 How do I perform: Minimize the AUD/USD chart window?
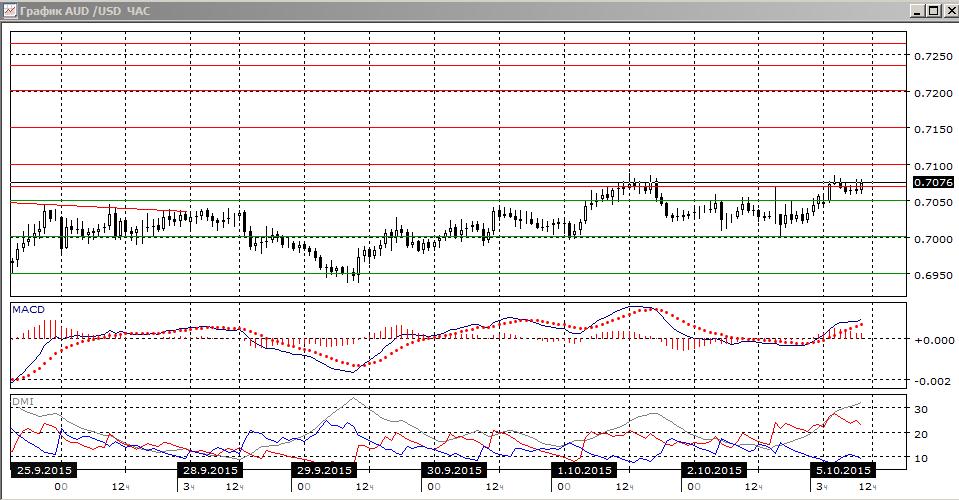[917, 10]
